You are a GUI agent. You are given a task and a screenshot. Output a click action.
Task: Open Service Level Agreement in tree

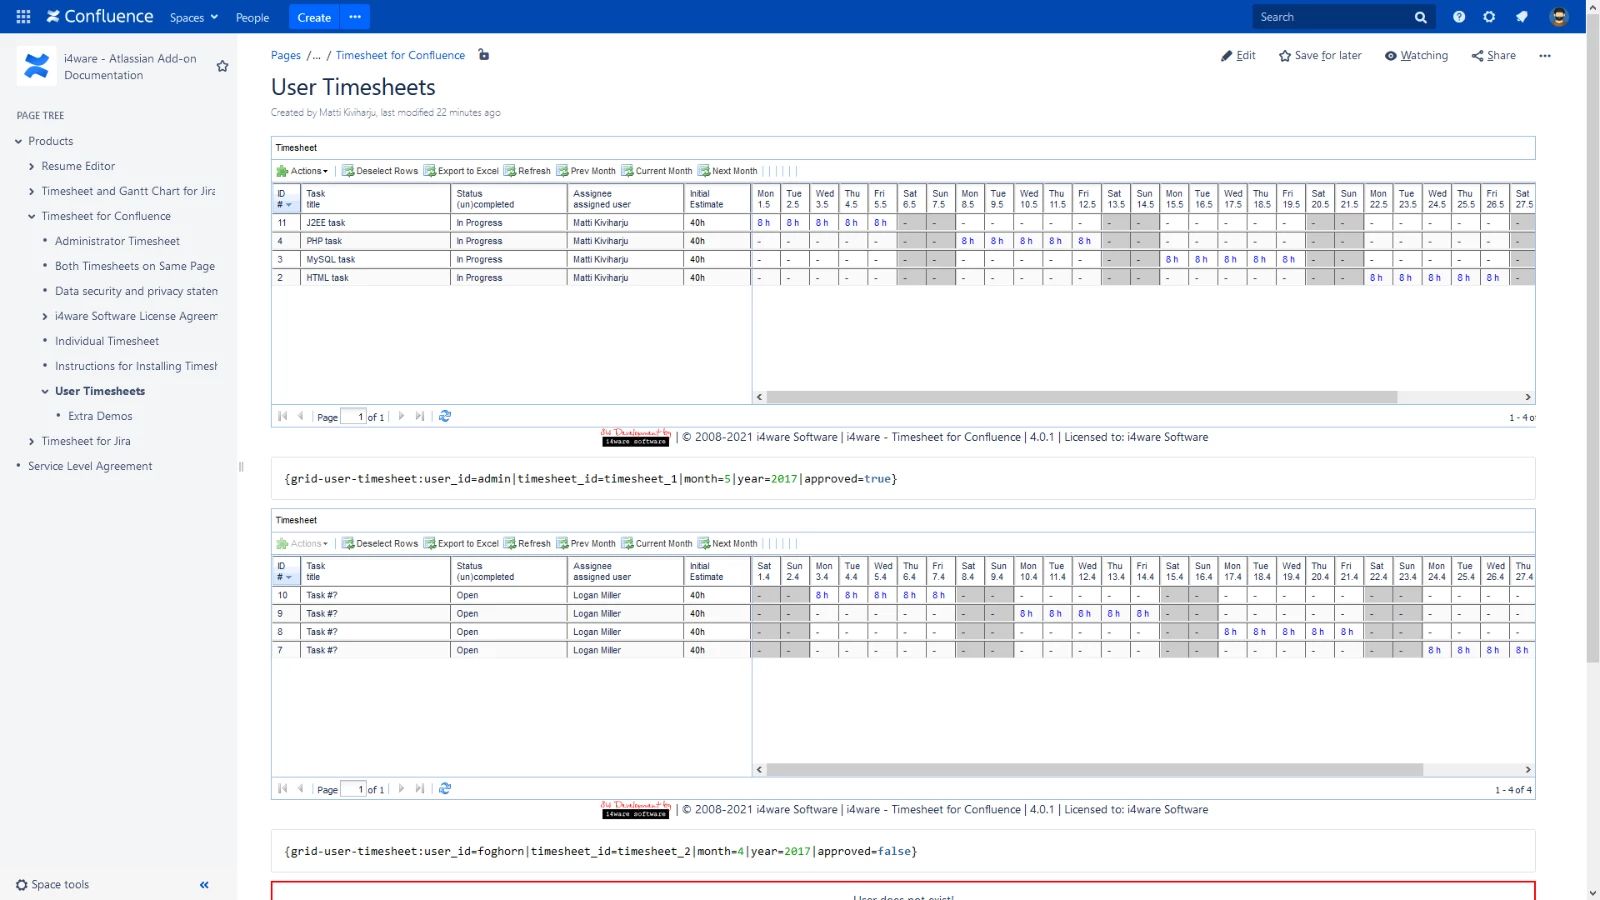tap(90, 466)
